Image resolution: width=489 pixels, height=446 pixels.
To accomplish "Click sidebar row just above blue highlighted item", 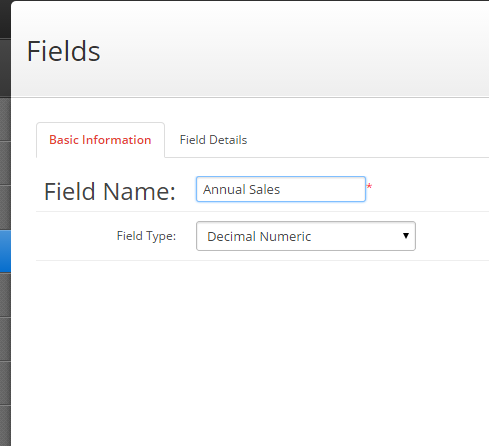I will [x=5, y=208].
